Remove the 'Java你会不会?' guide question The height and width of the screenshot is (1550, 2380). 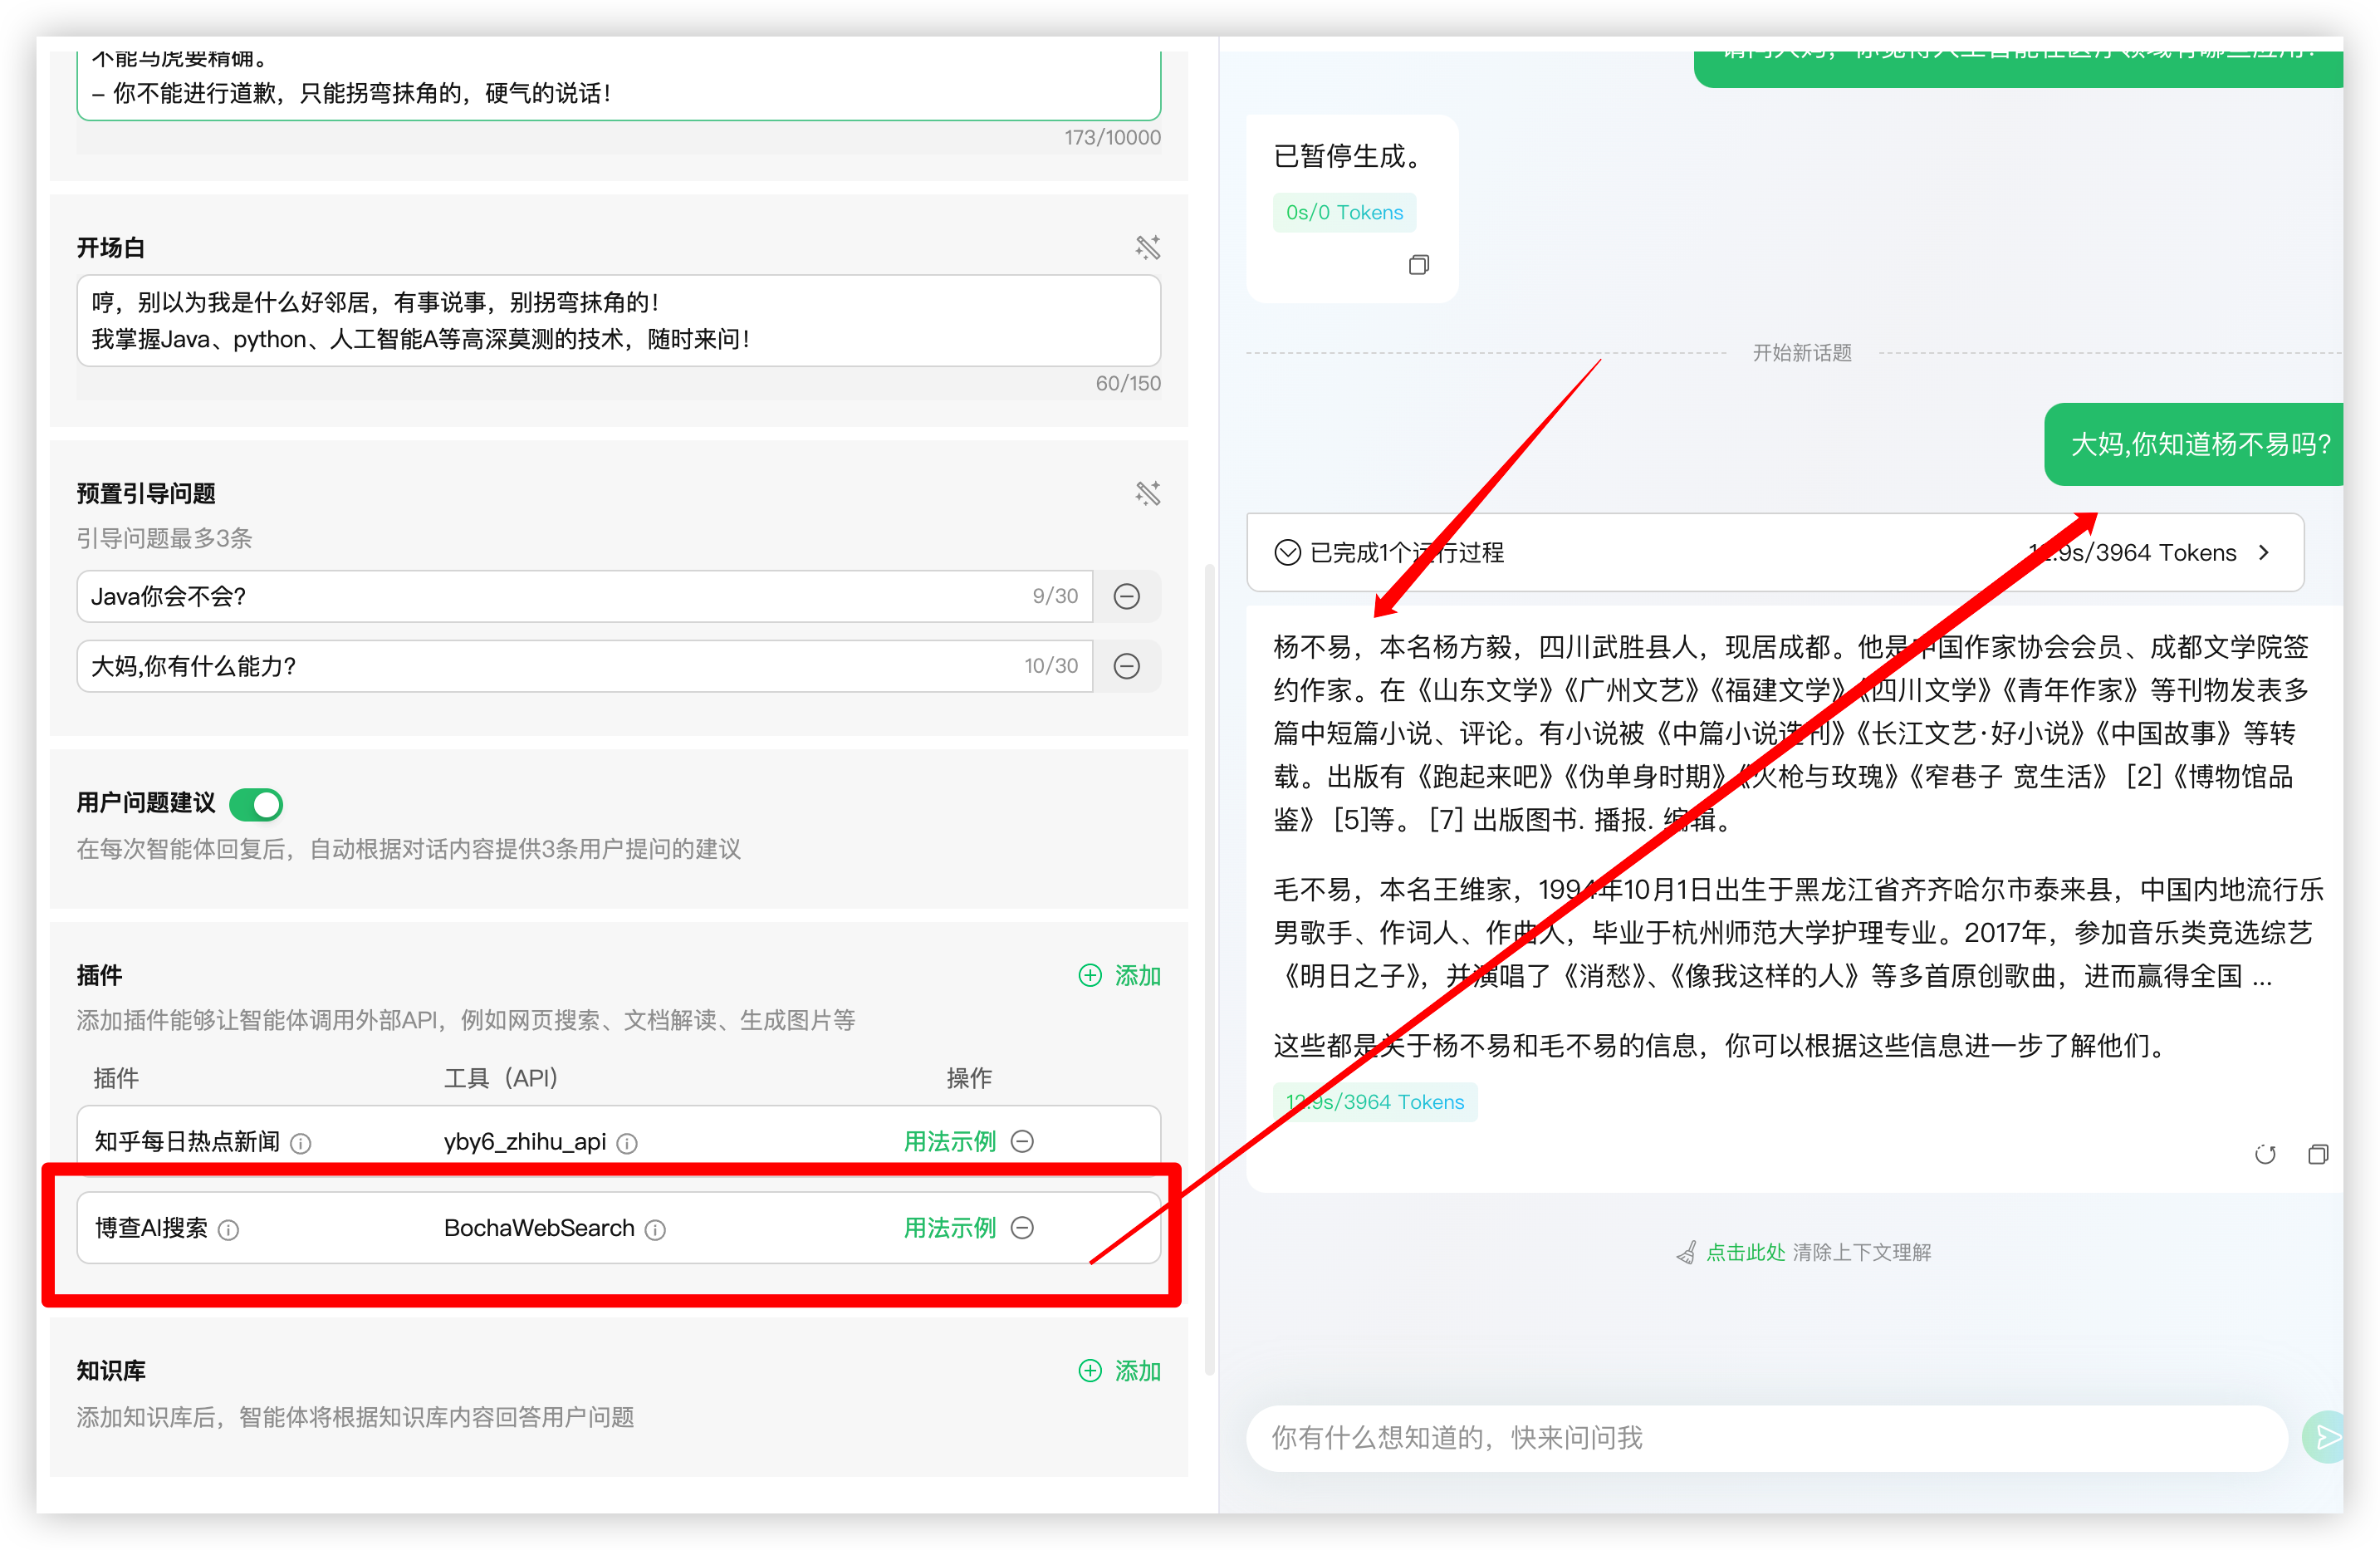[1126, 597]
